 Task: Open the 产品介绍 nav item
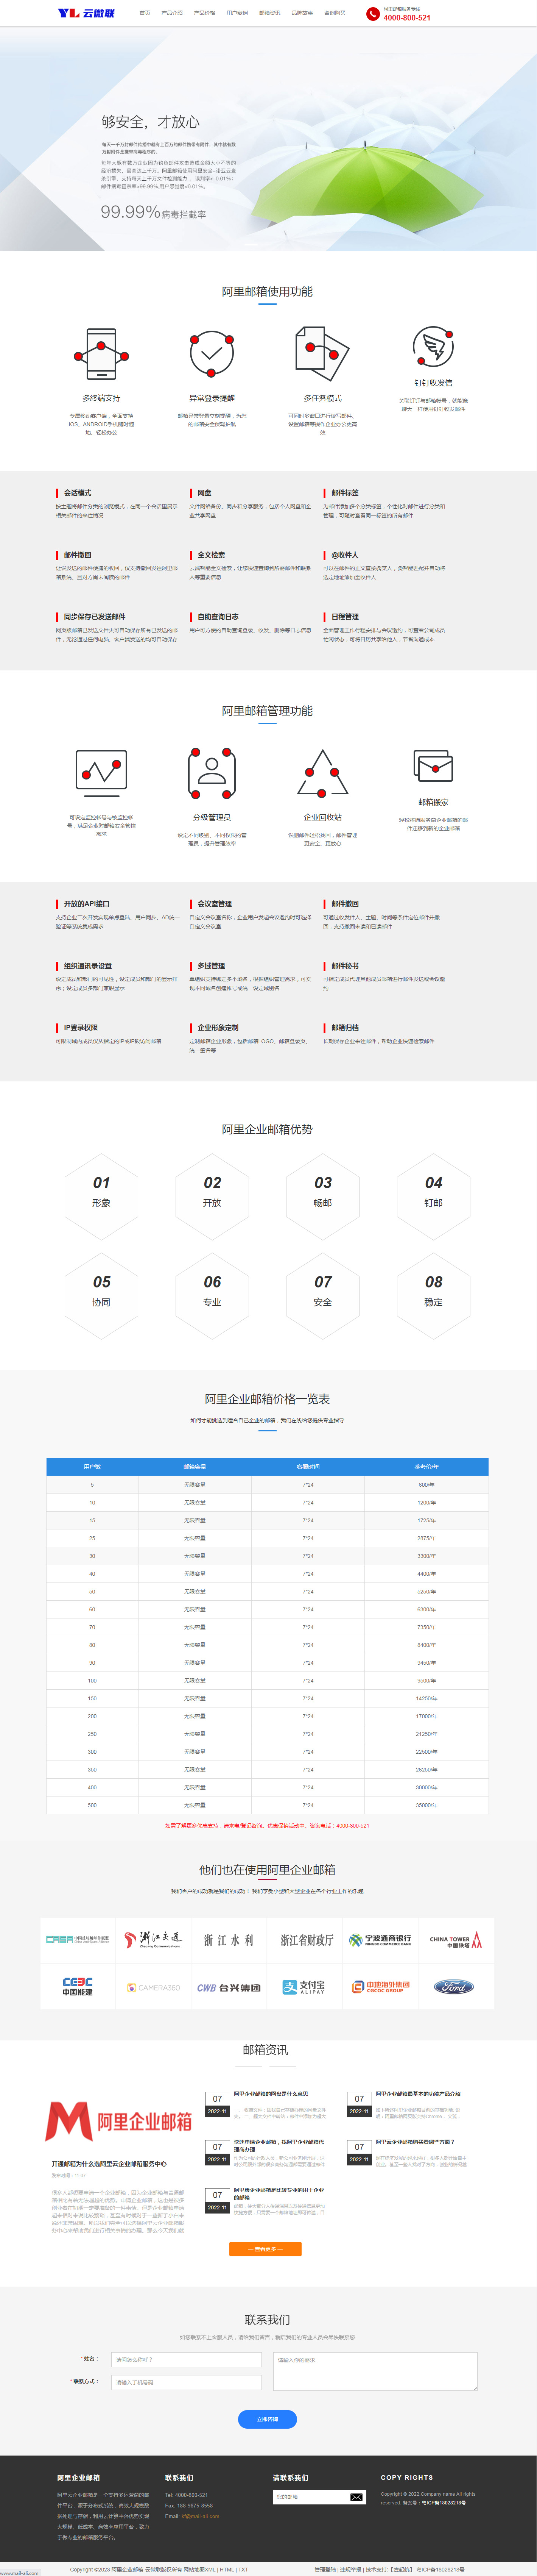172,13
